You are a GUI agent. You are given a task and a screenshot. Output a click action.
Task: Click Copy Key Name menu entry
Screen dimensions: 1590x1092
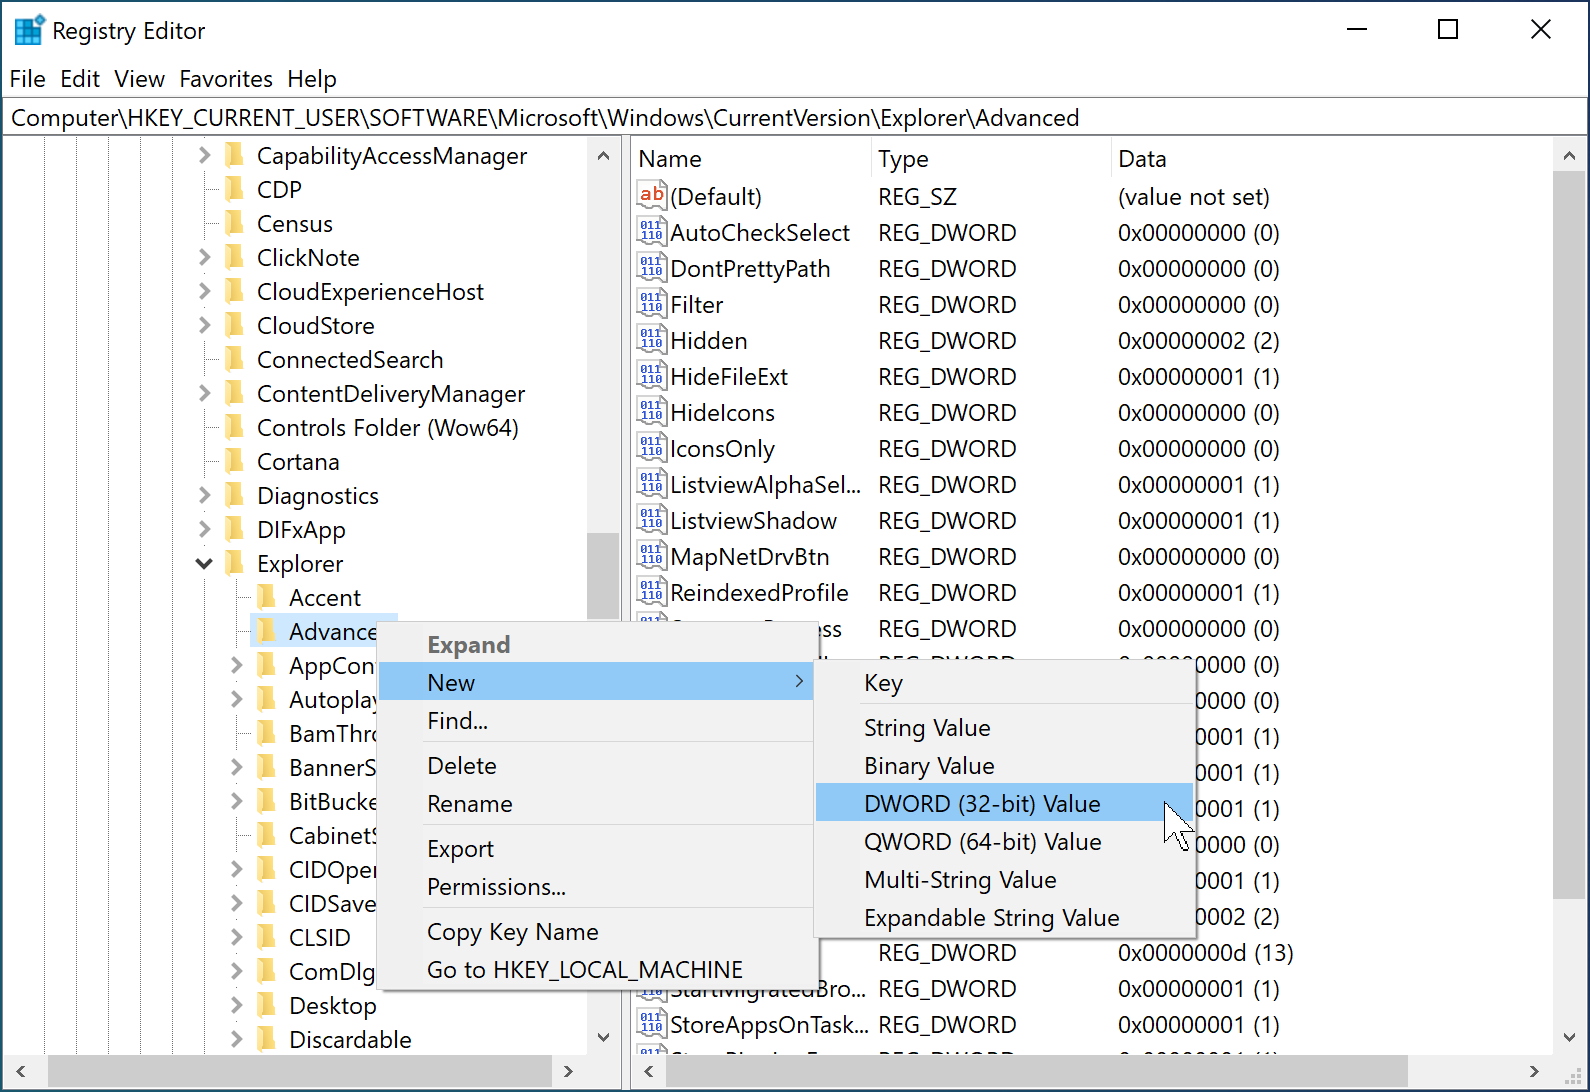(597, 931)
